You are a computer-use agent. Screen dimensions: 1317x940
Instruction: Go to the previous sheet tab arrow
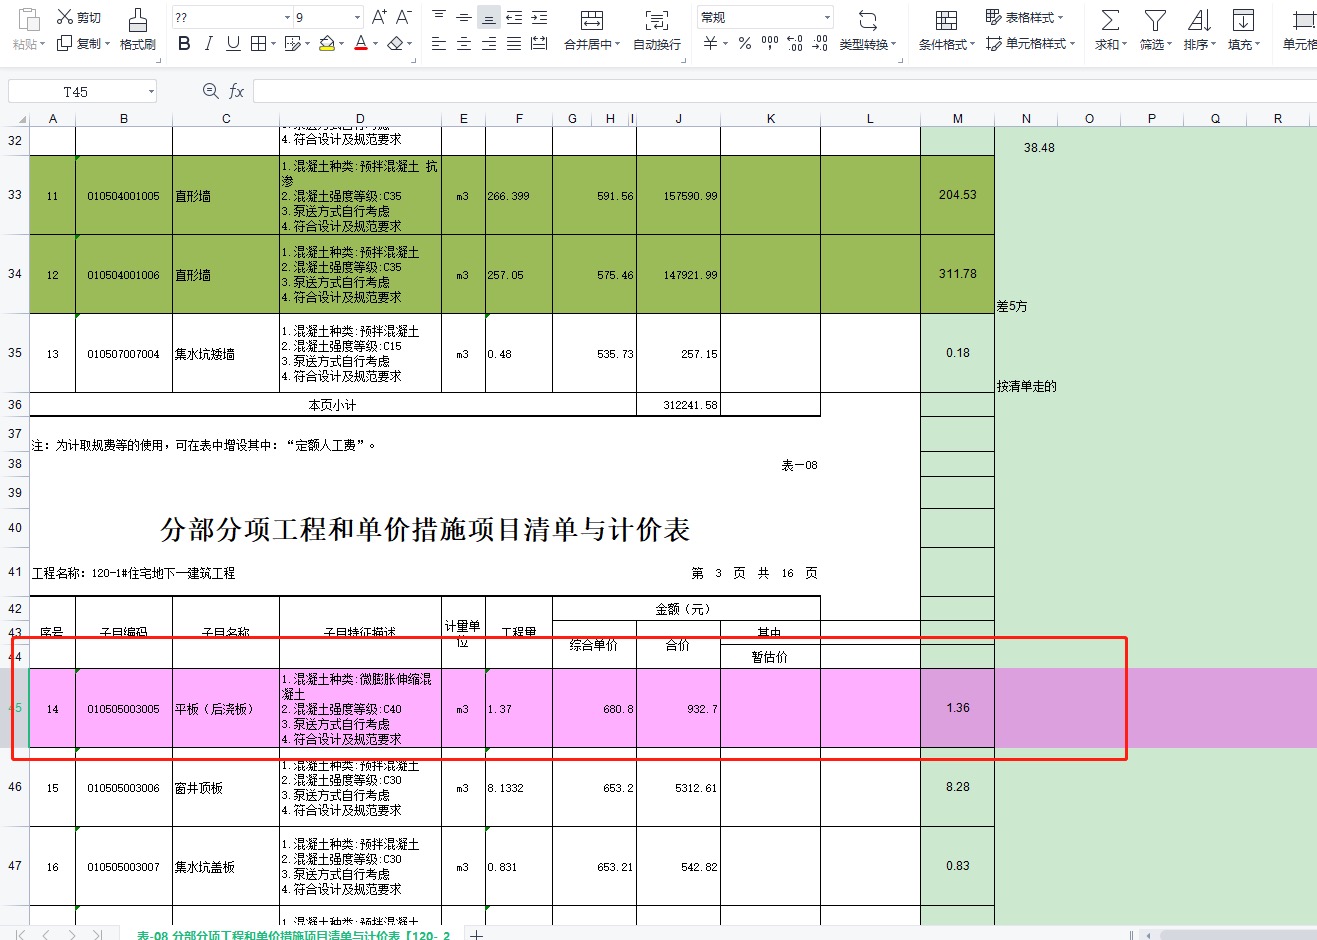pos(45,935)
